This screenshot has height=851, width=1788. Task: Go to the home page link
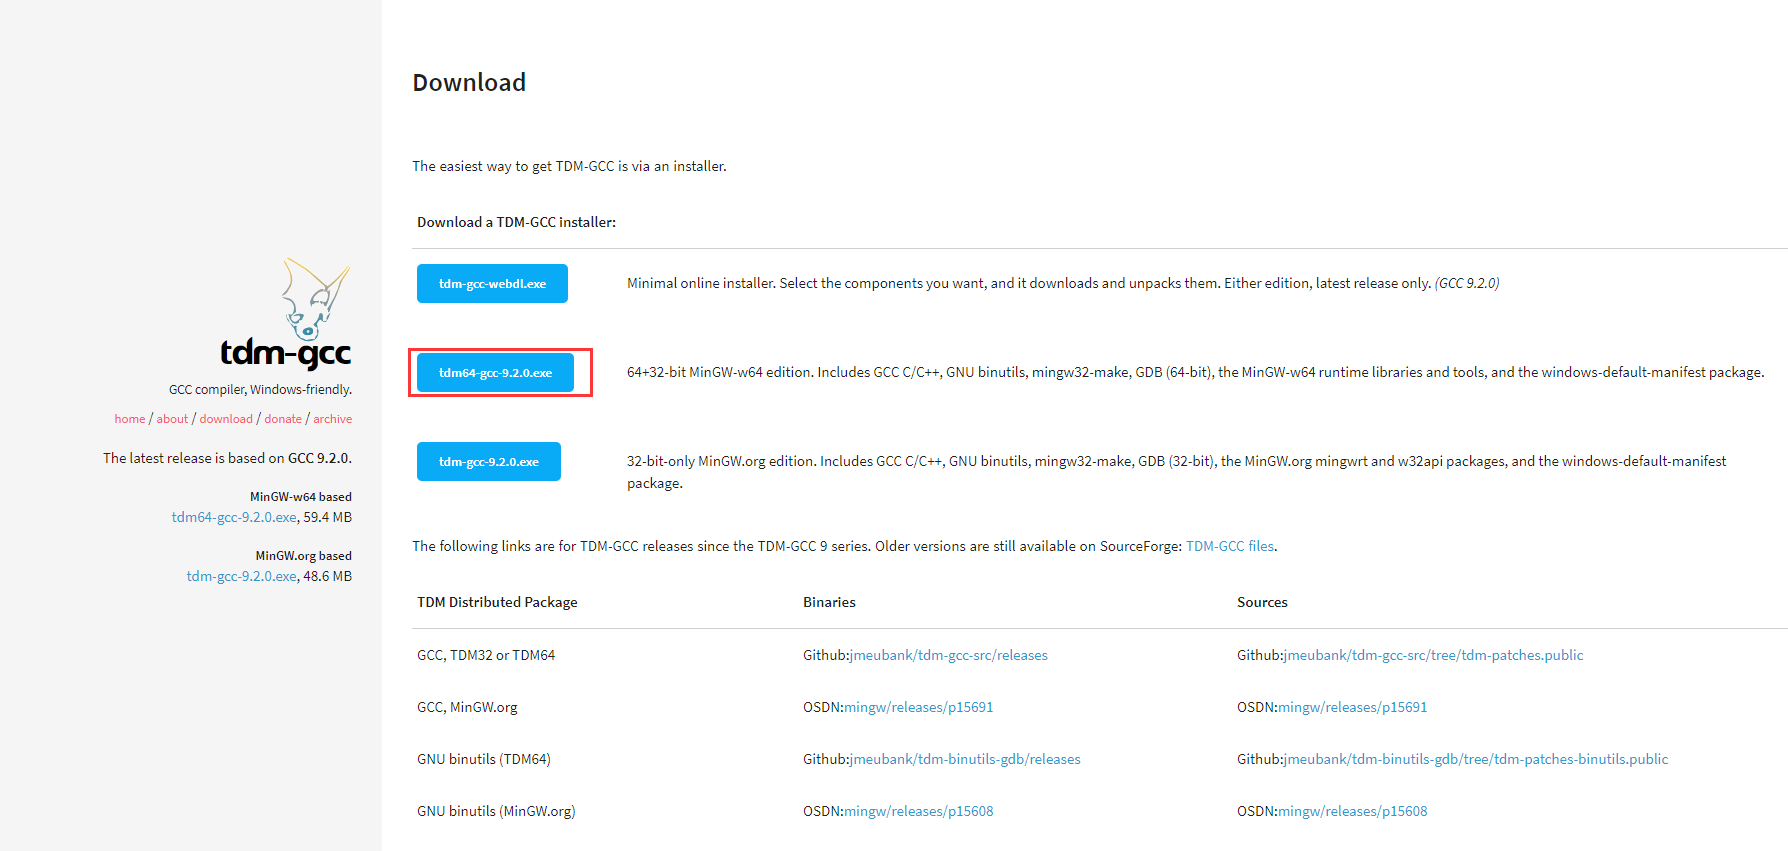[130, 419]
